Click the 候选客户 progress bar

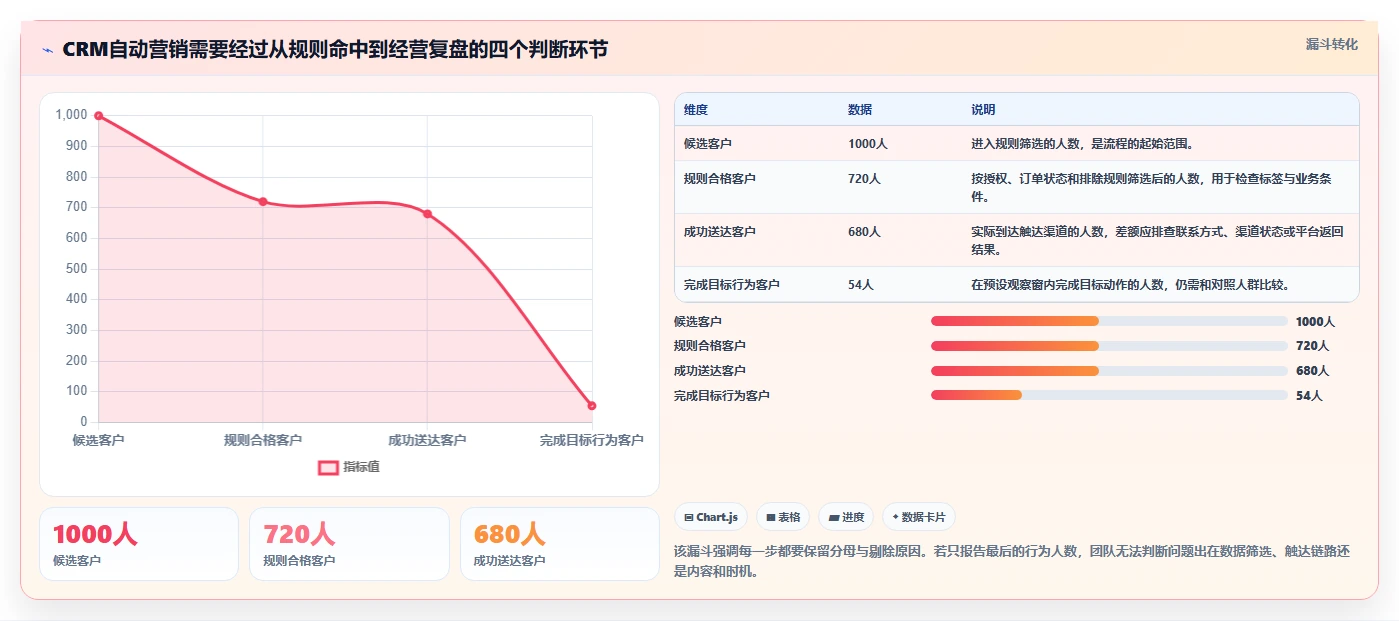[1109, 321]
